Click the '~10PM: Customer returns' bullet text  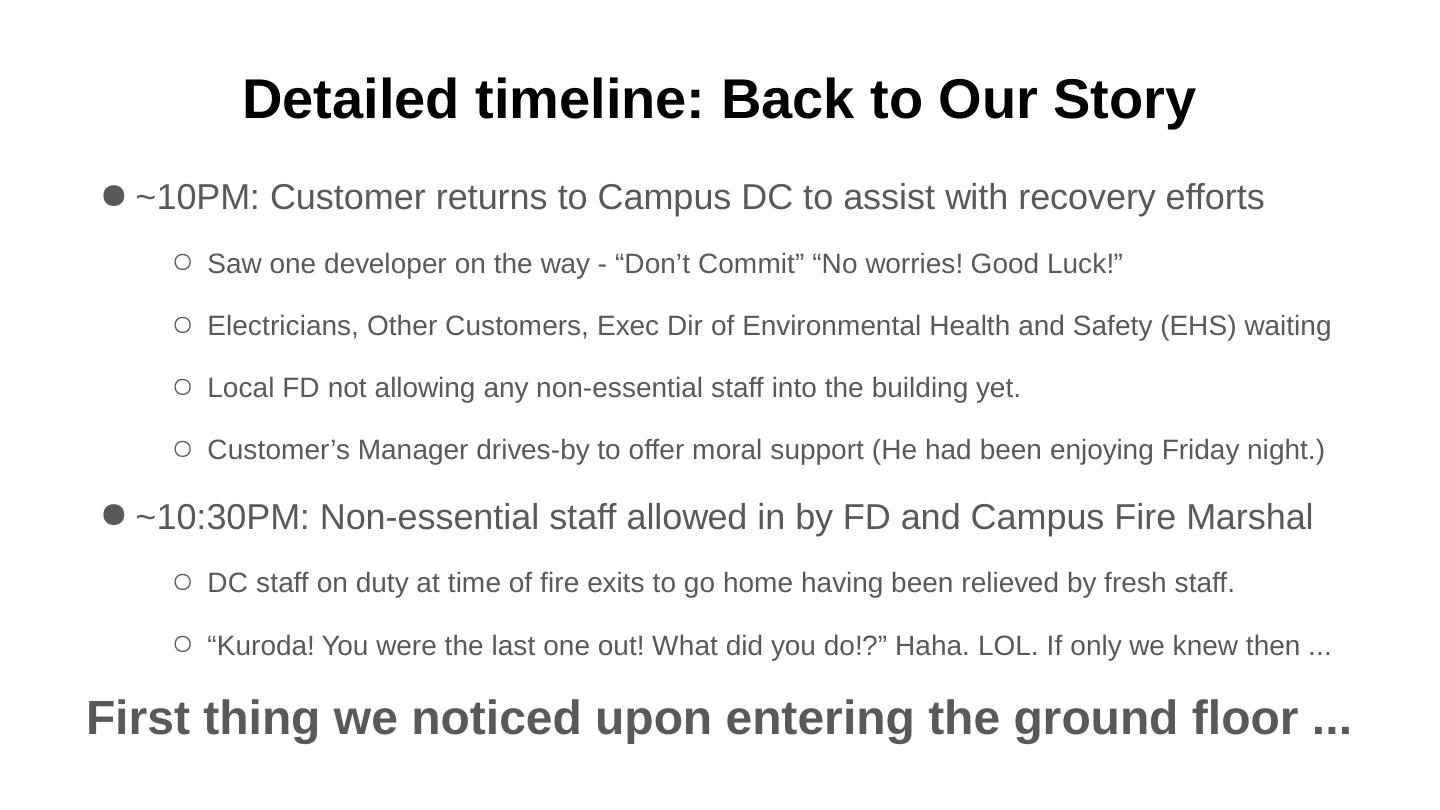coord(700,198)
